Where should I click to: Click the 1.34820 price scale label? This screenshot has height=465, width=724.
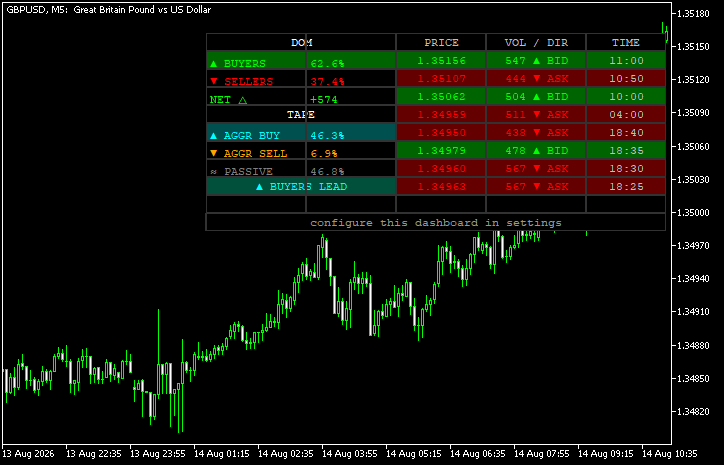693,412
